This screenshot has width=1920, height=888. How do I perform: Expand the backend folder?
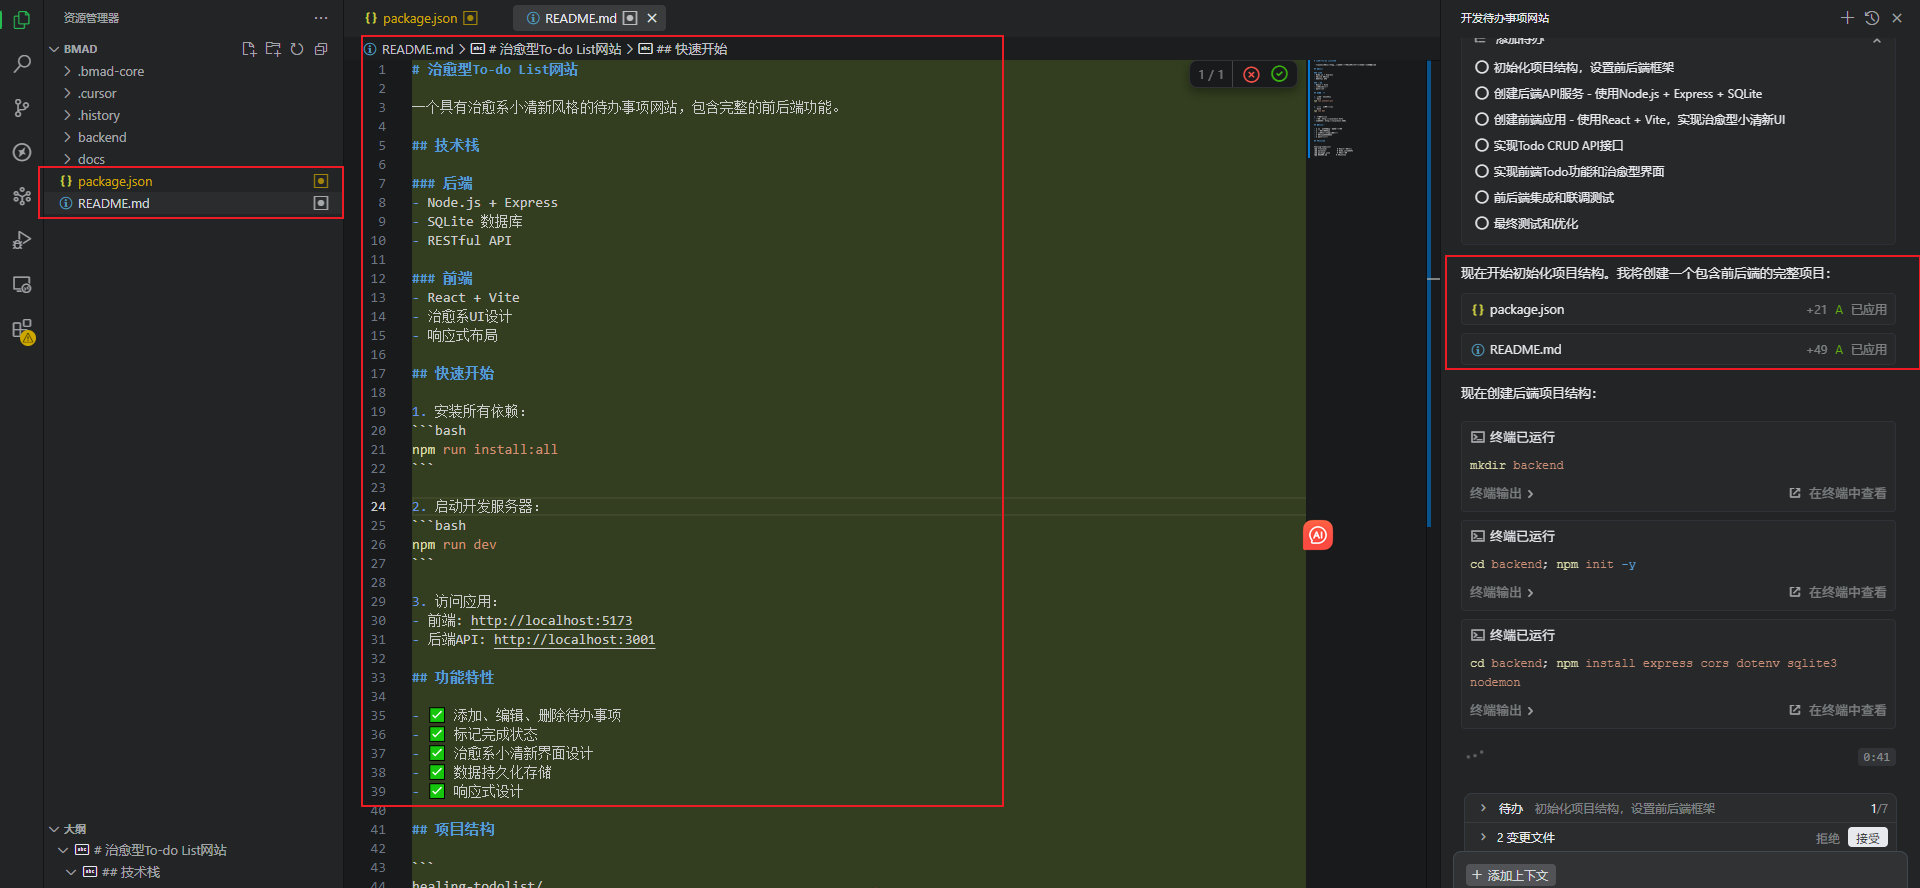click(x=67, y=137)
